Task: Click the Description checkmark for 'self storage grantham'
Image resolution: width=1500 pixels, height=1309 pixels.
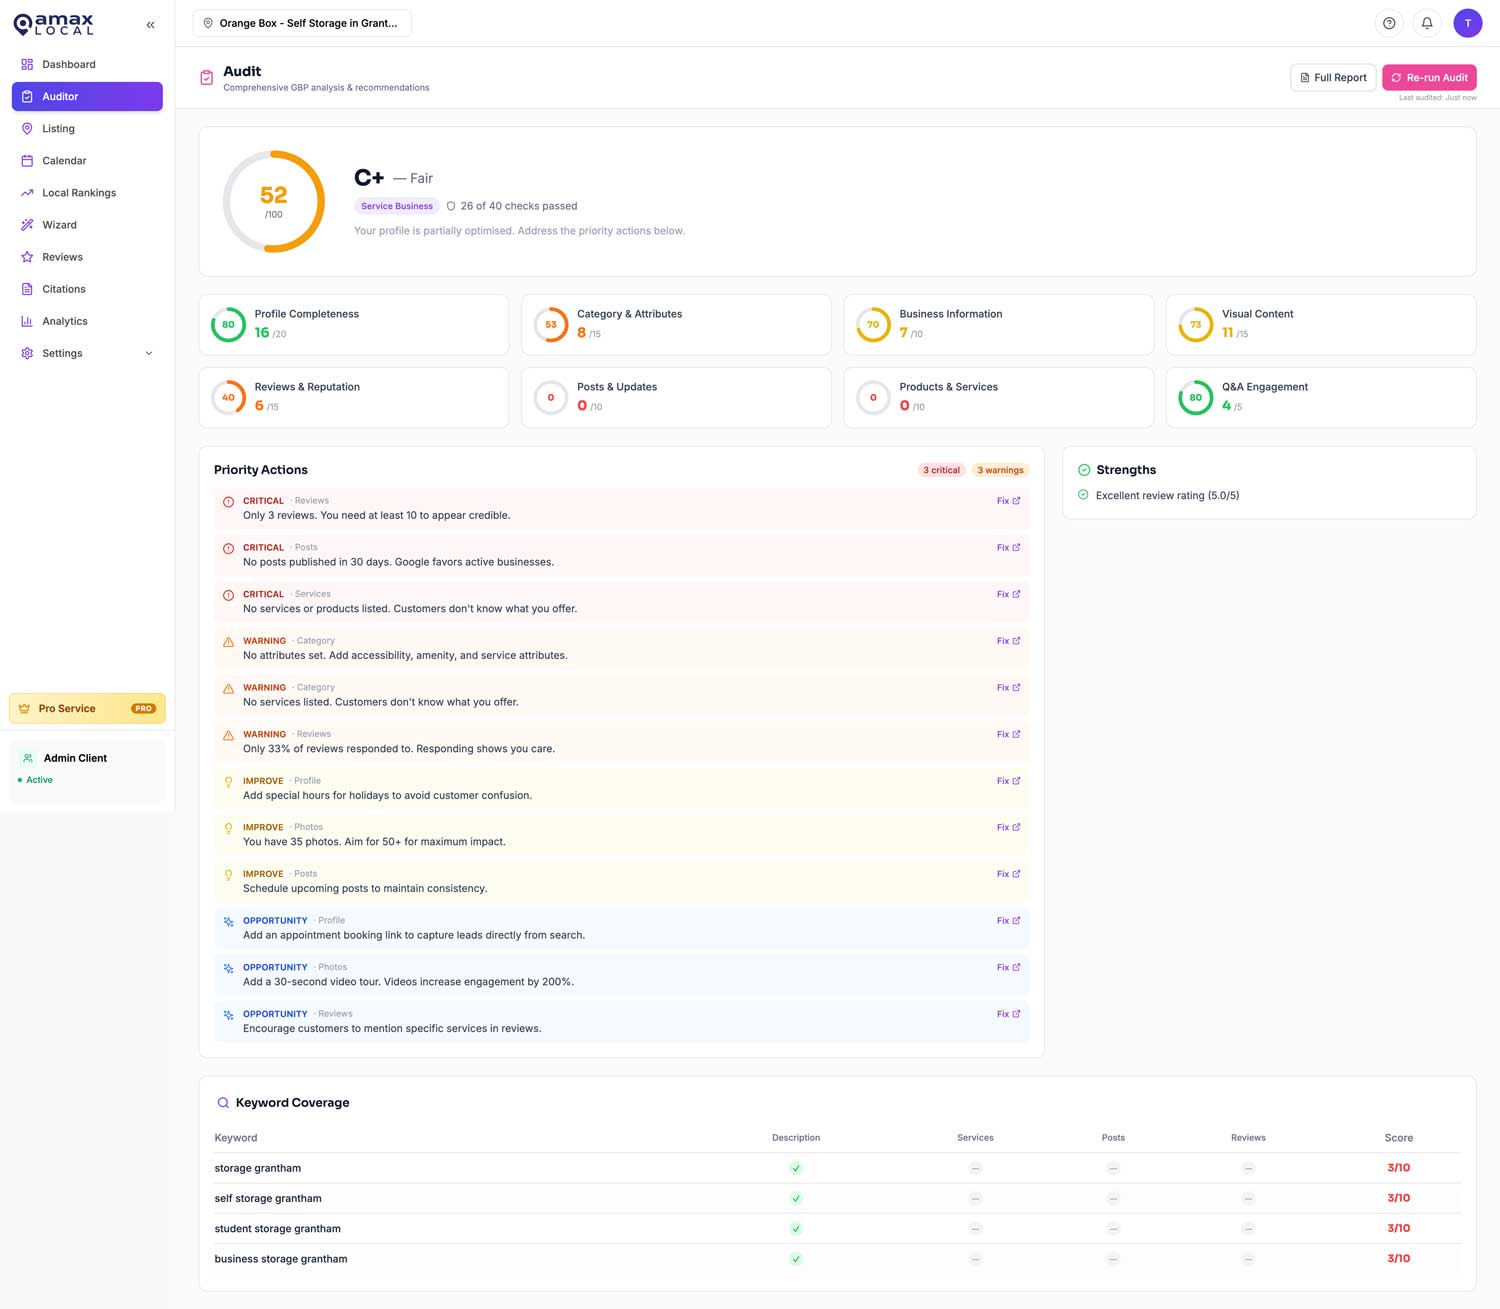Action: pos(796,1198)
